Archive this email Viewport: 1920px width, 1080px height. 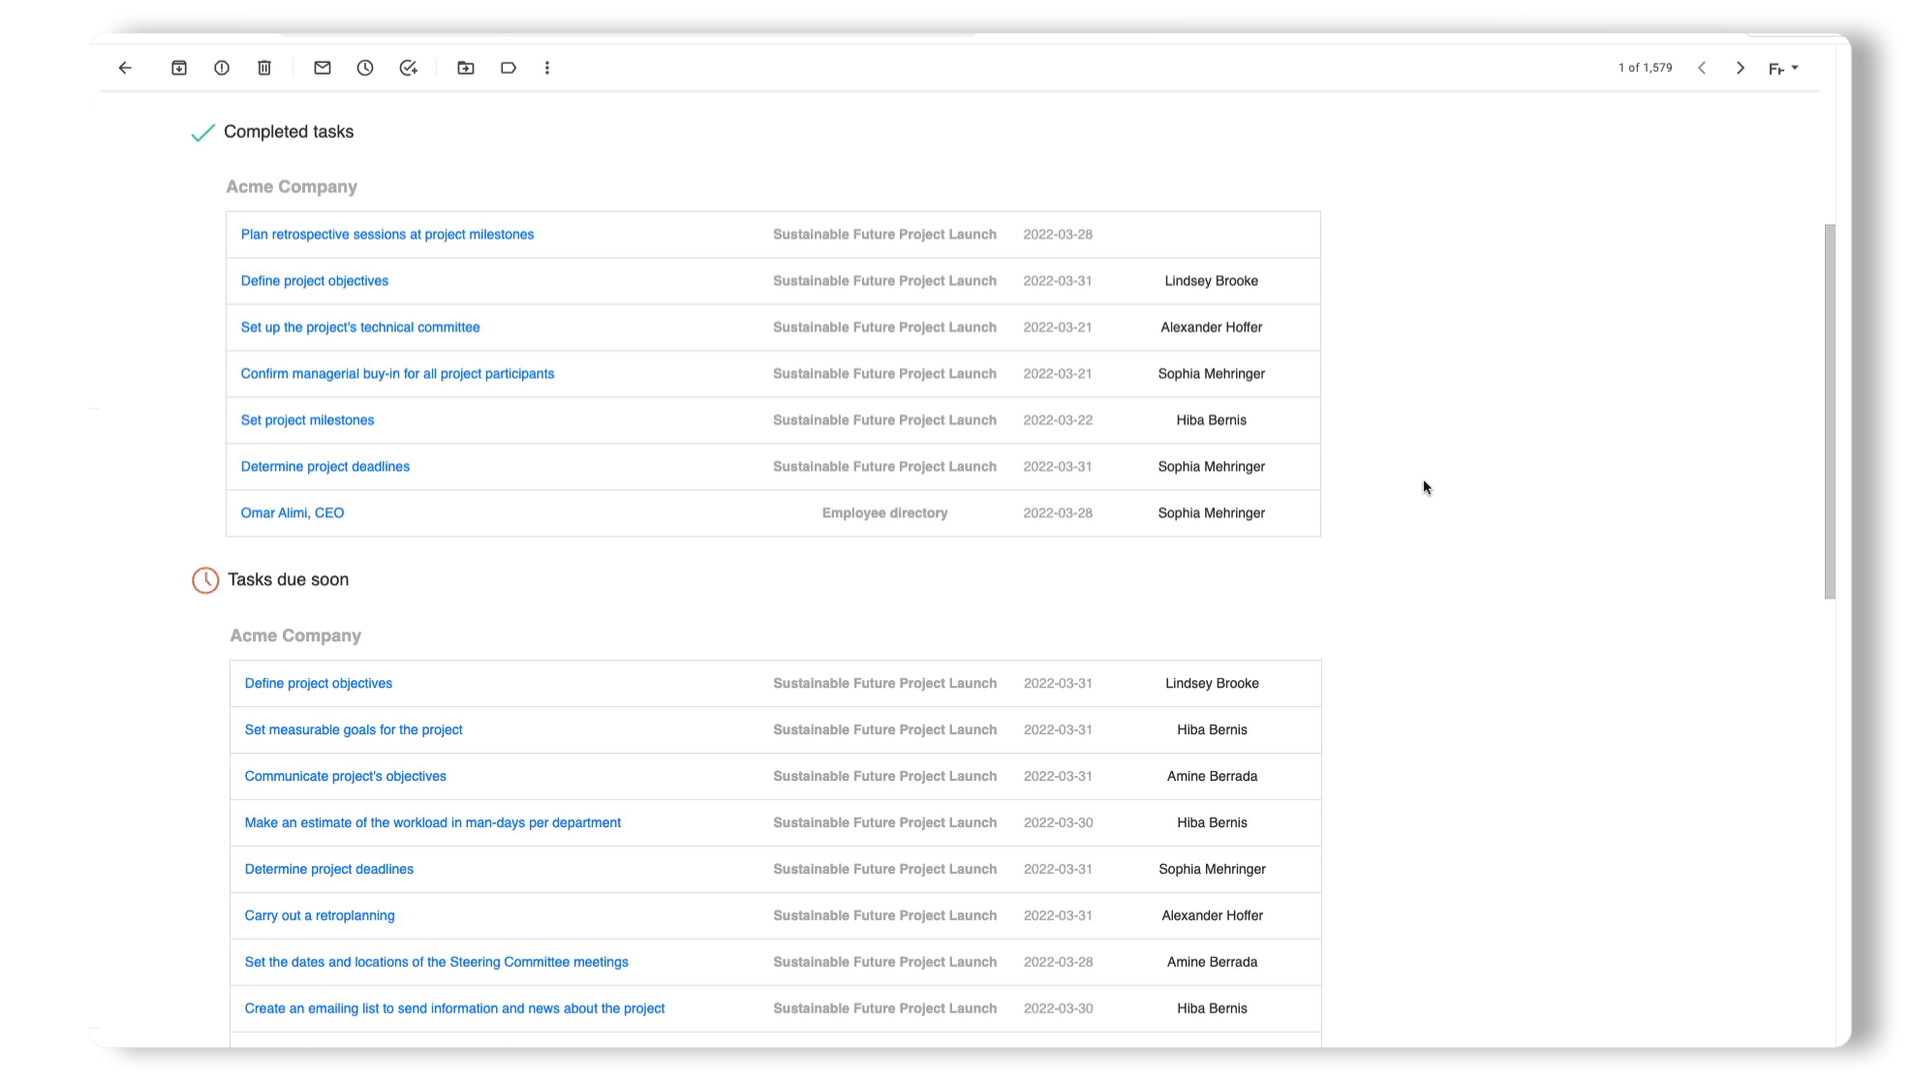click(179, 68)
